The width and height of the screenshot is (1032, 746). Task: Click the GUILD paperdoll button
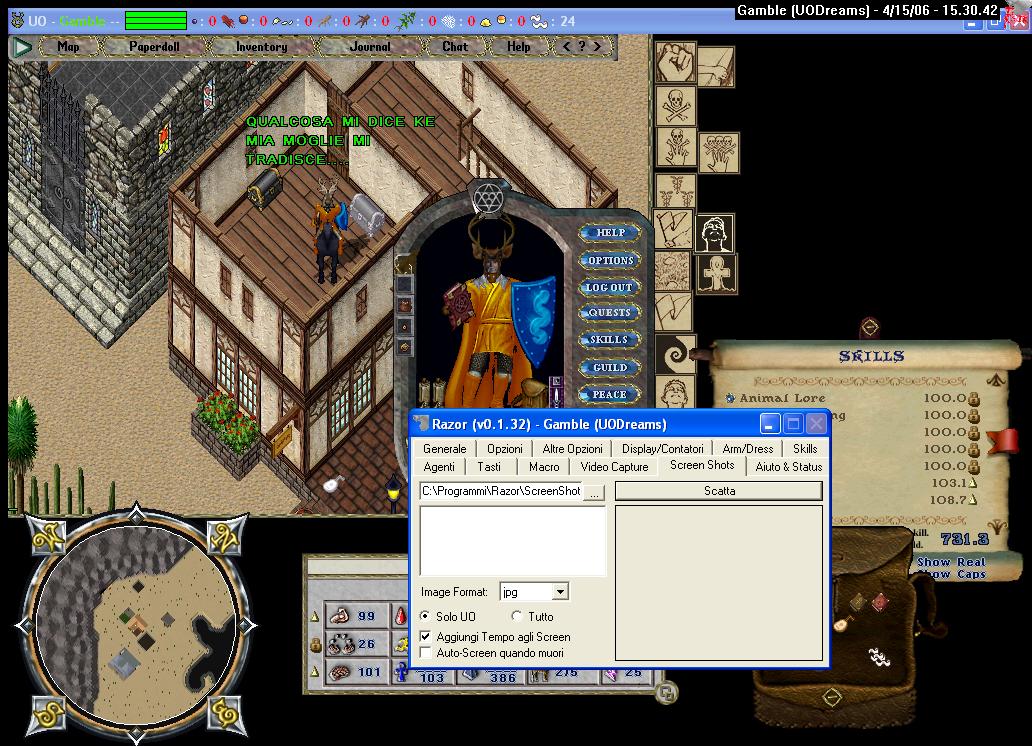tap(610, 367)
